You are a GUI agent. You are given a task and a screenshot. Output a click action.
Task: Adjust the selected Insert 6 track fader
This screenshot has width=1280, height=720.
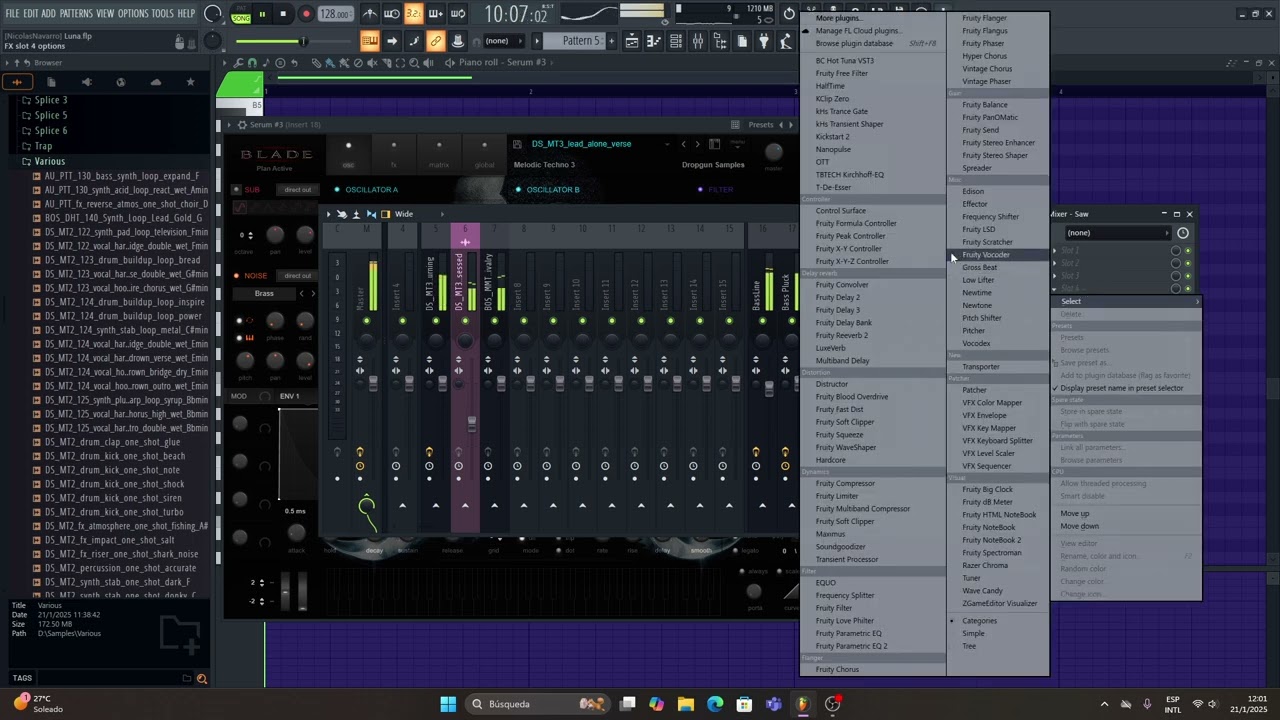pos(472,423)
